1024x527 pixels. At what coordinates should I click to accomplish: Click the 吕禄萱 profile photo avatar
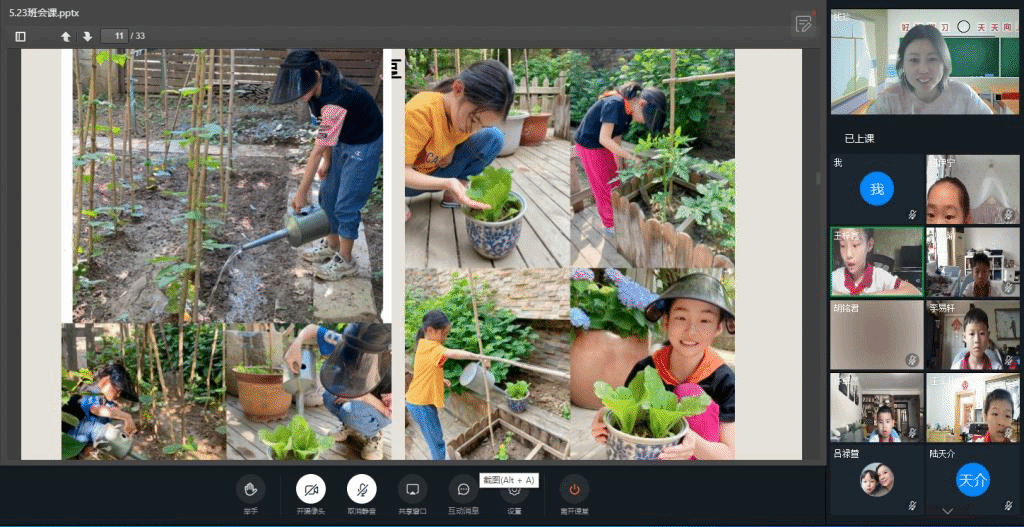876,480
